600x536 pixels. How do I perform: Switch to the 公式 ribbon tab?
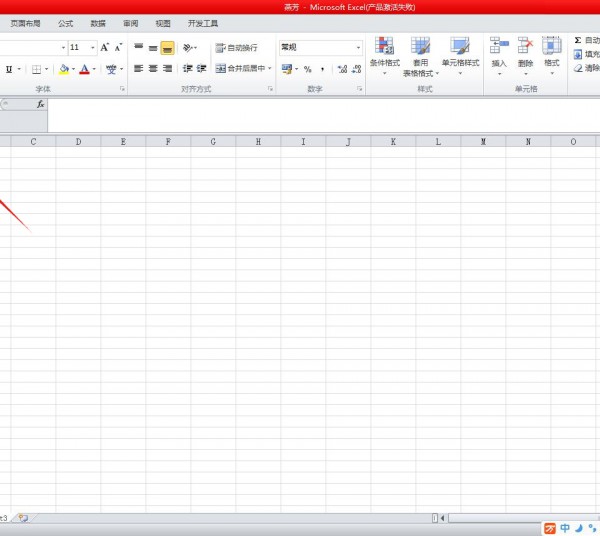(65, 22)
